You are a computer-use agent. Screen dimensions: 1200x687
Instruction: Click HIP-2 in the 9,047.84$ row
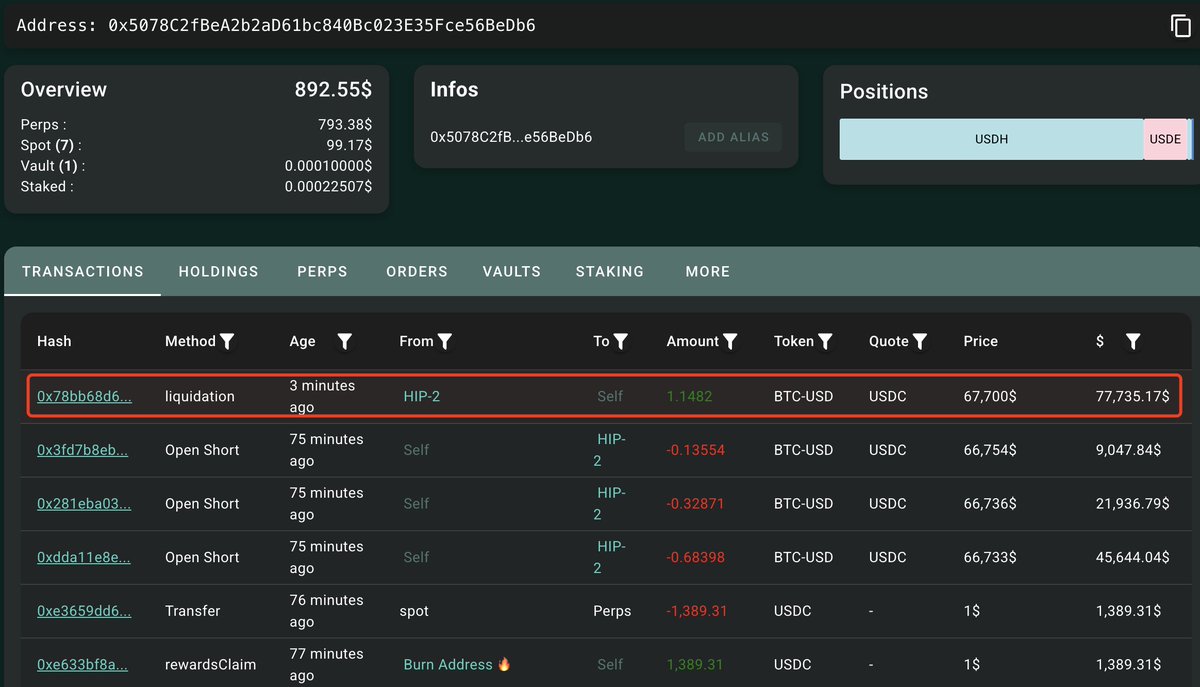point(611,450)
